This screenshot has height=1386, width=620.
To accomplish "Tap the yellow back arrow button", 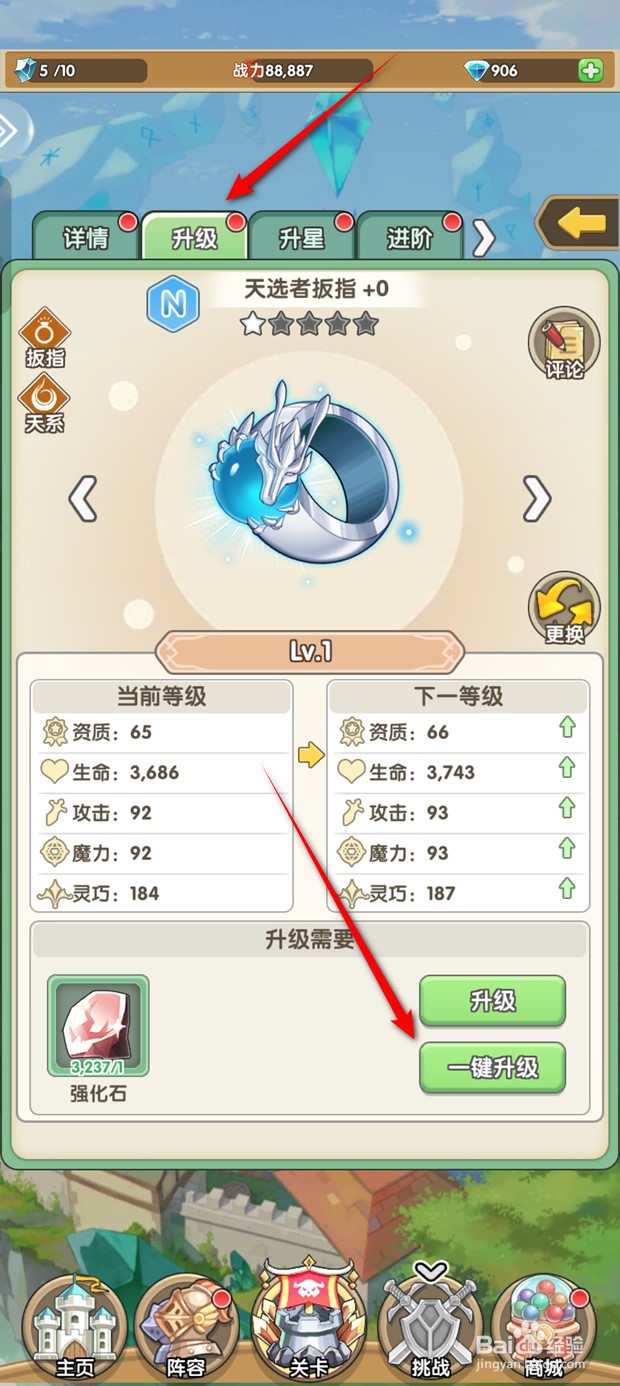I will [580, 224].
